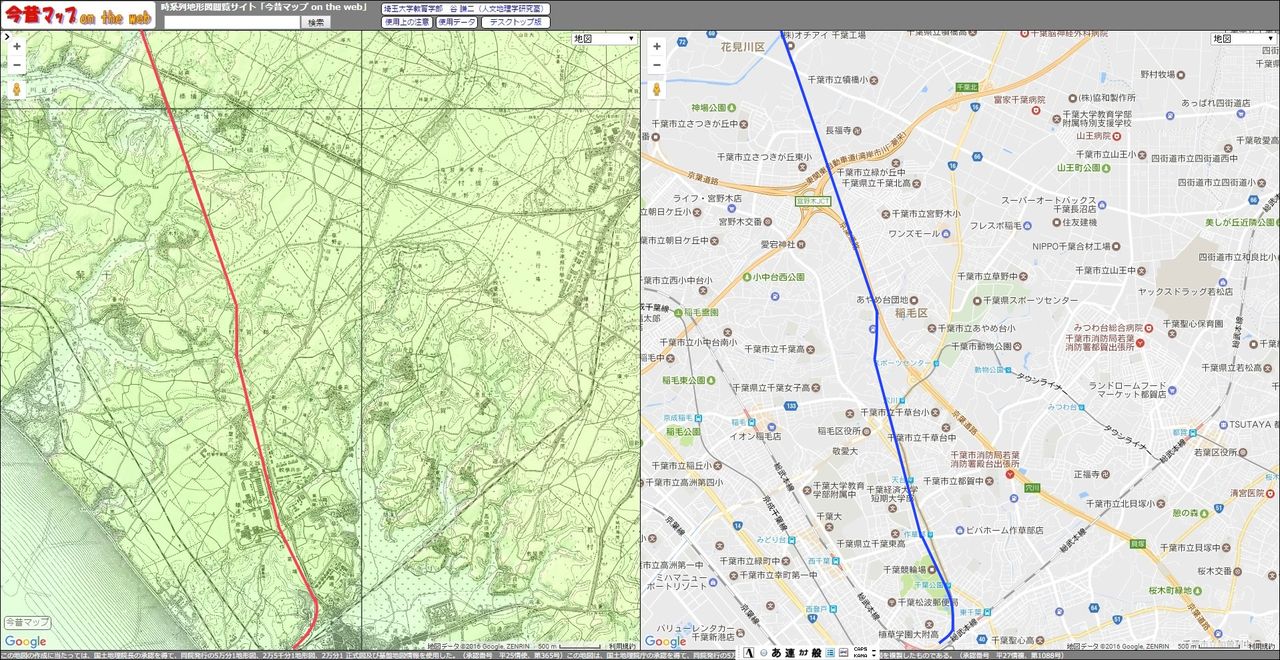This screenshot has height=660, width=1280.
Task: Click the IME あ hiragana input mode icon
Action: [x=776, y=652]
